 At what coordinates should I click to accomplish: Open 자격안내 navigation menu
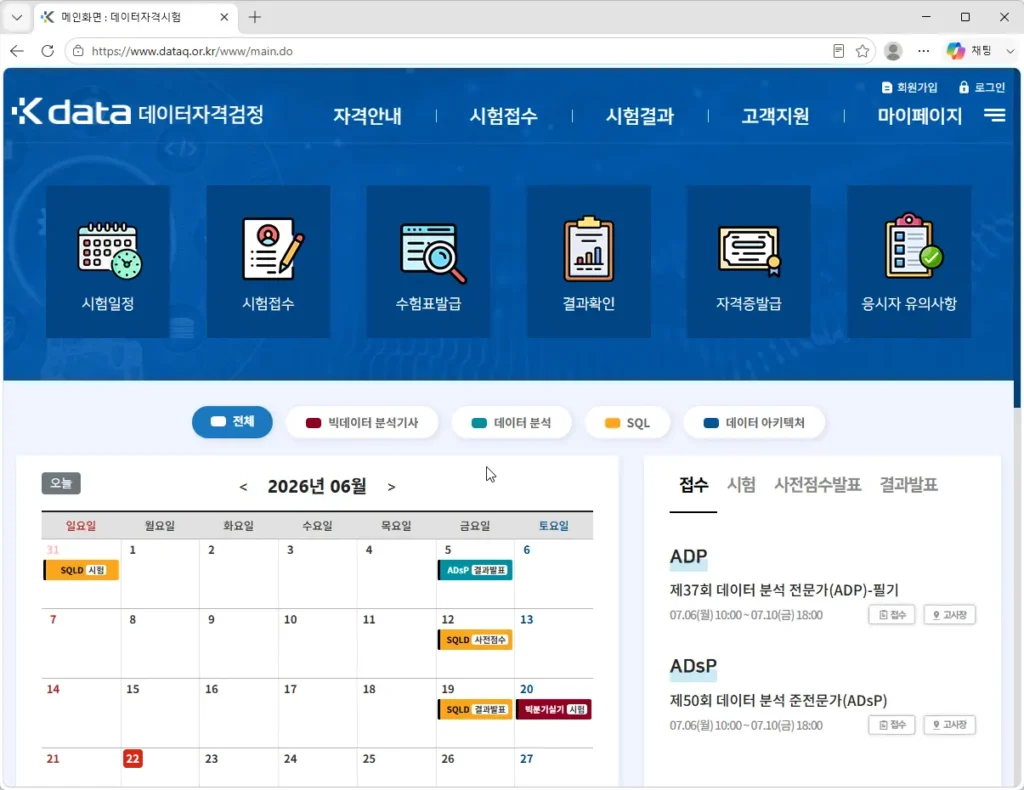coord(367,116)
